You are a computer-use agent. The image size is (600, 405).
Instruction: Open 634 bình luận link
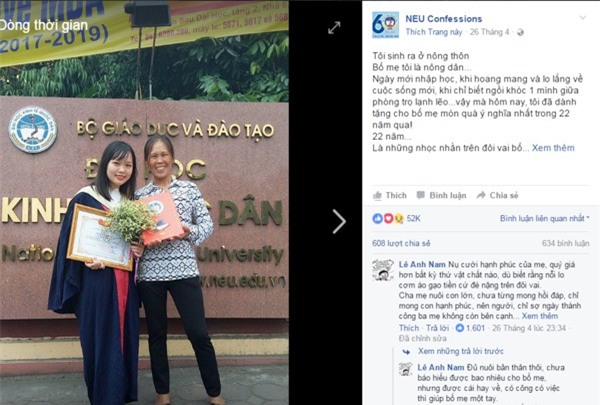pos(566,243)
